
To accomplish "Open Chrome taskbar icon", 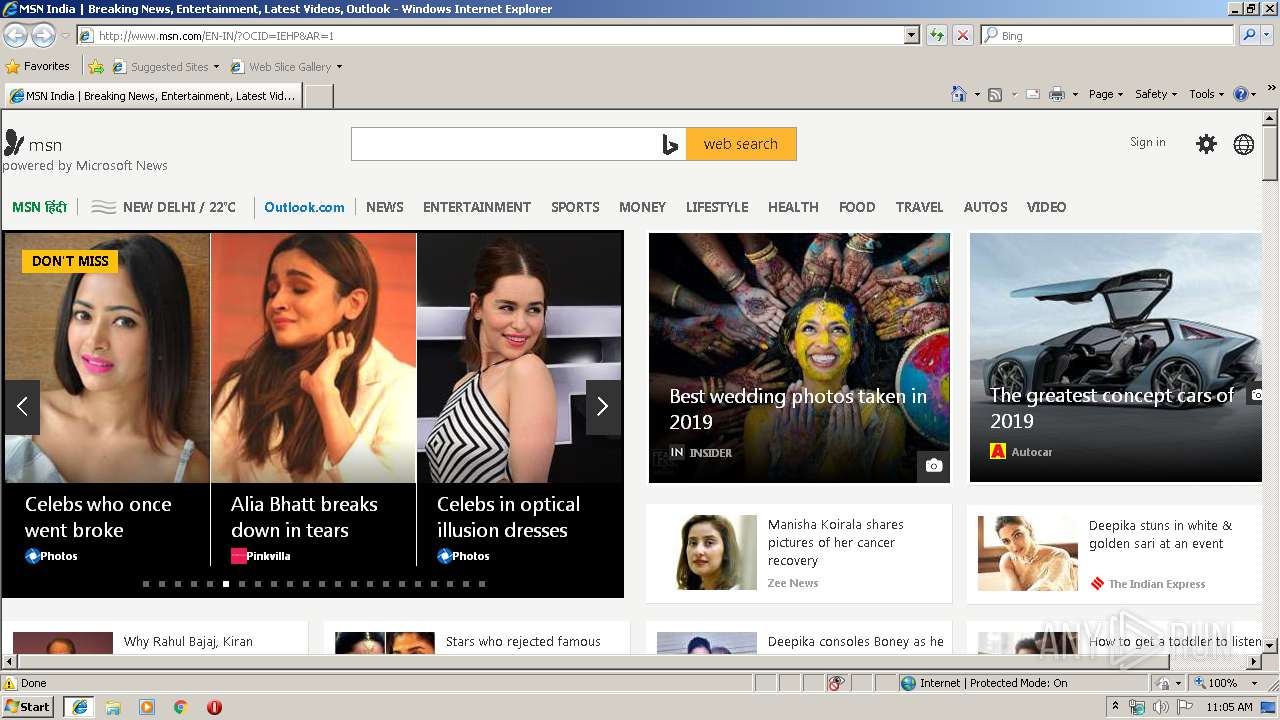I will coord(181,707).
